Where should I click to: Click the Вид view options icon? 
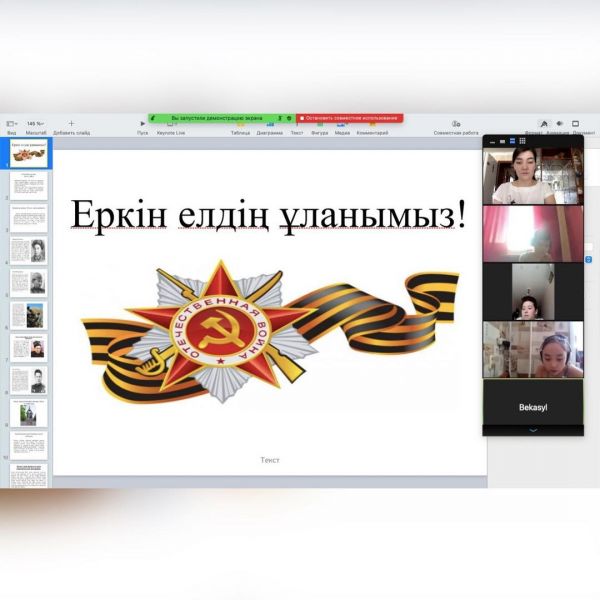coord(11,123)
